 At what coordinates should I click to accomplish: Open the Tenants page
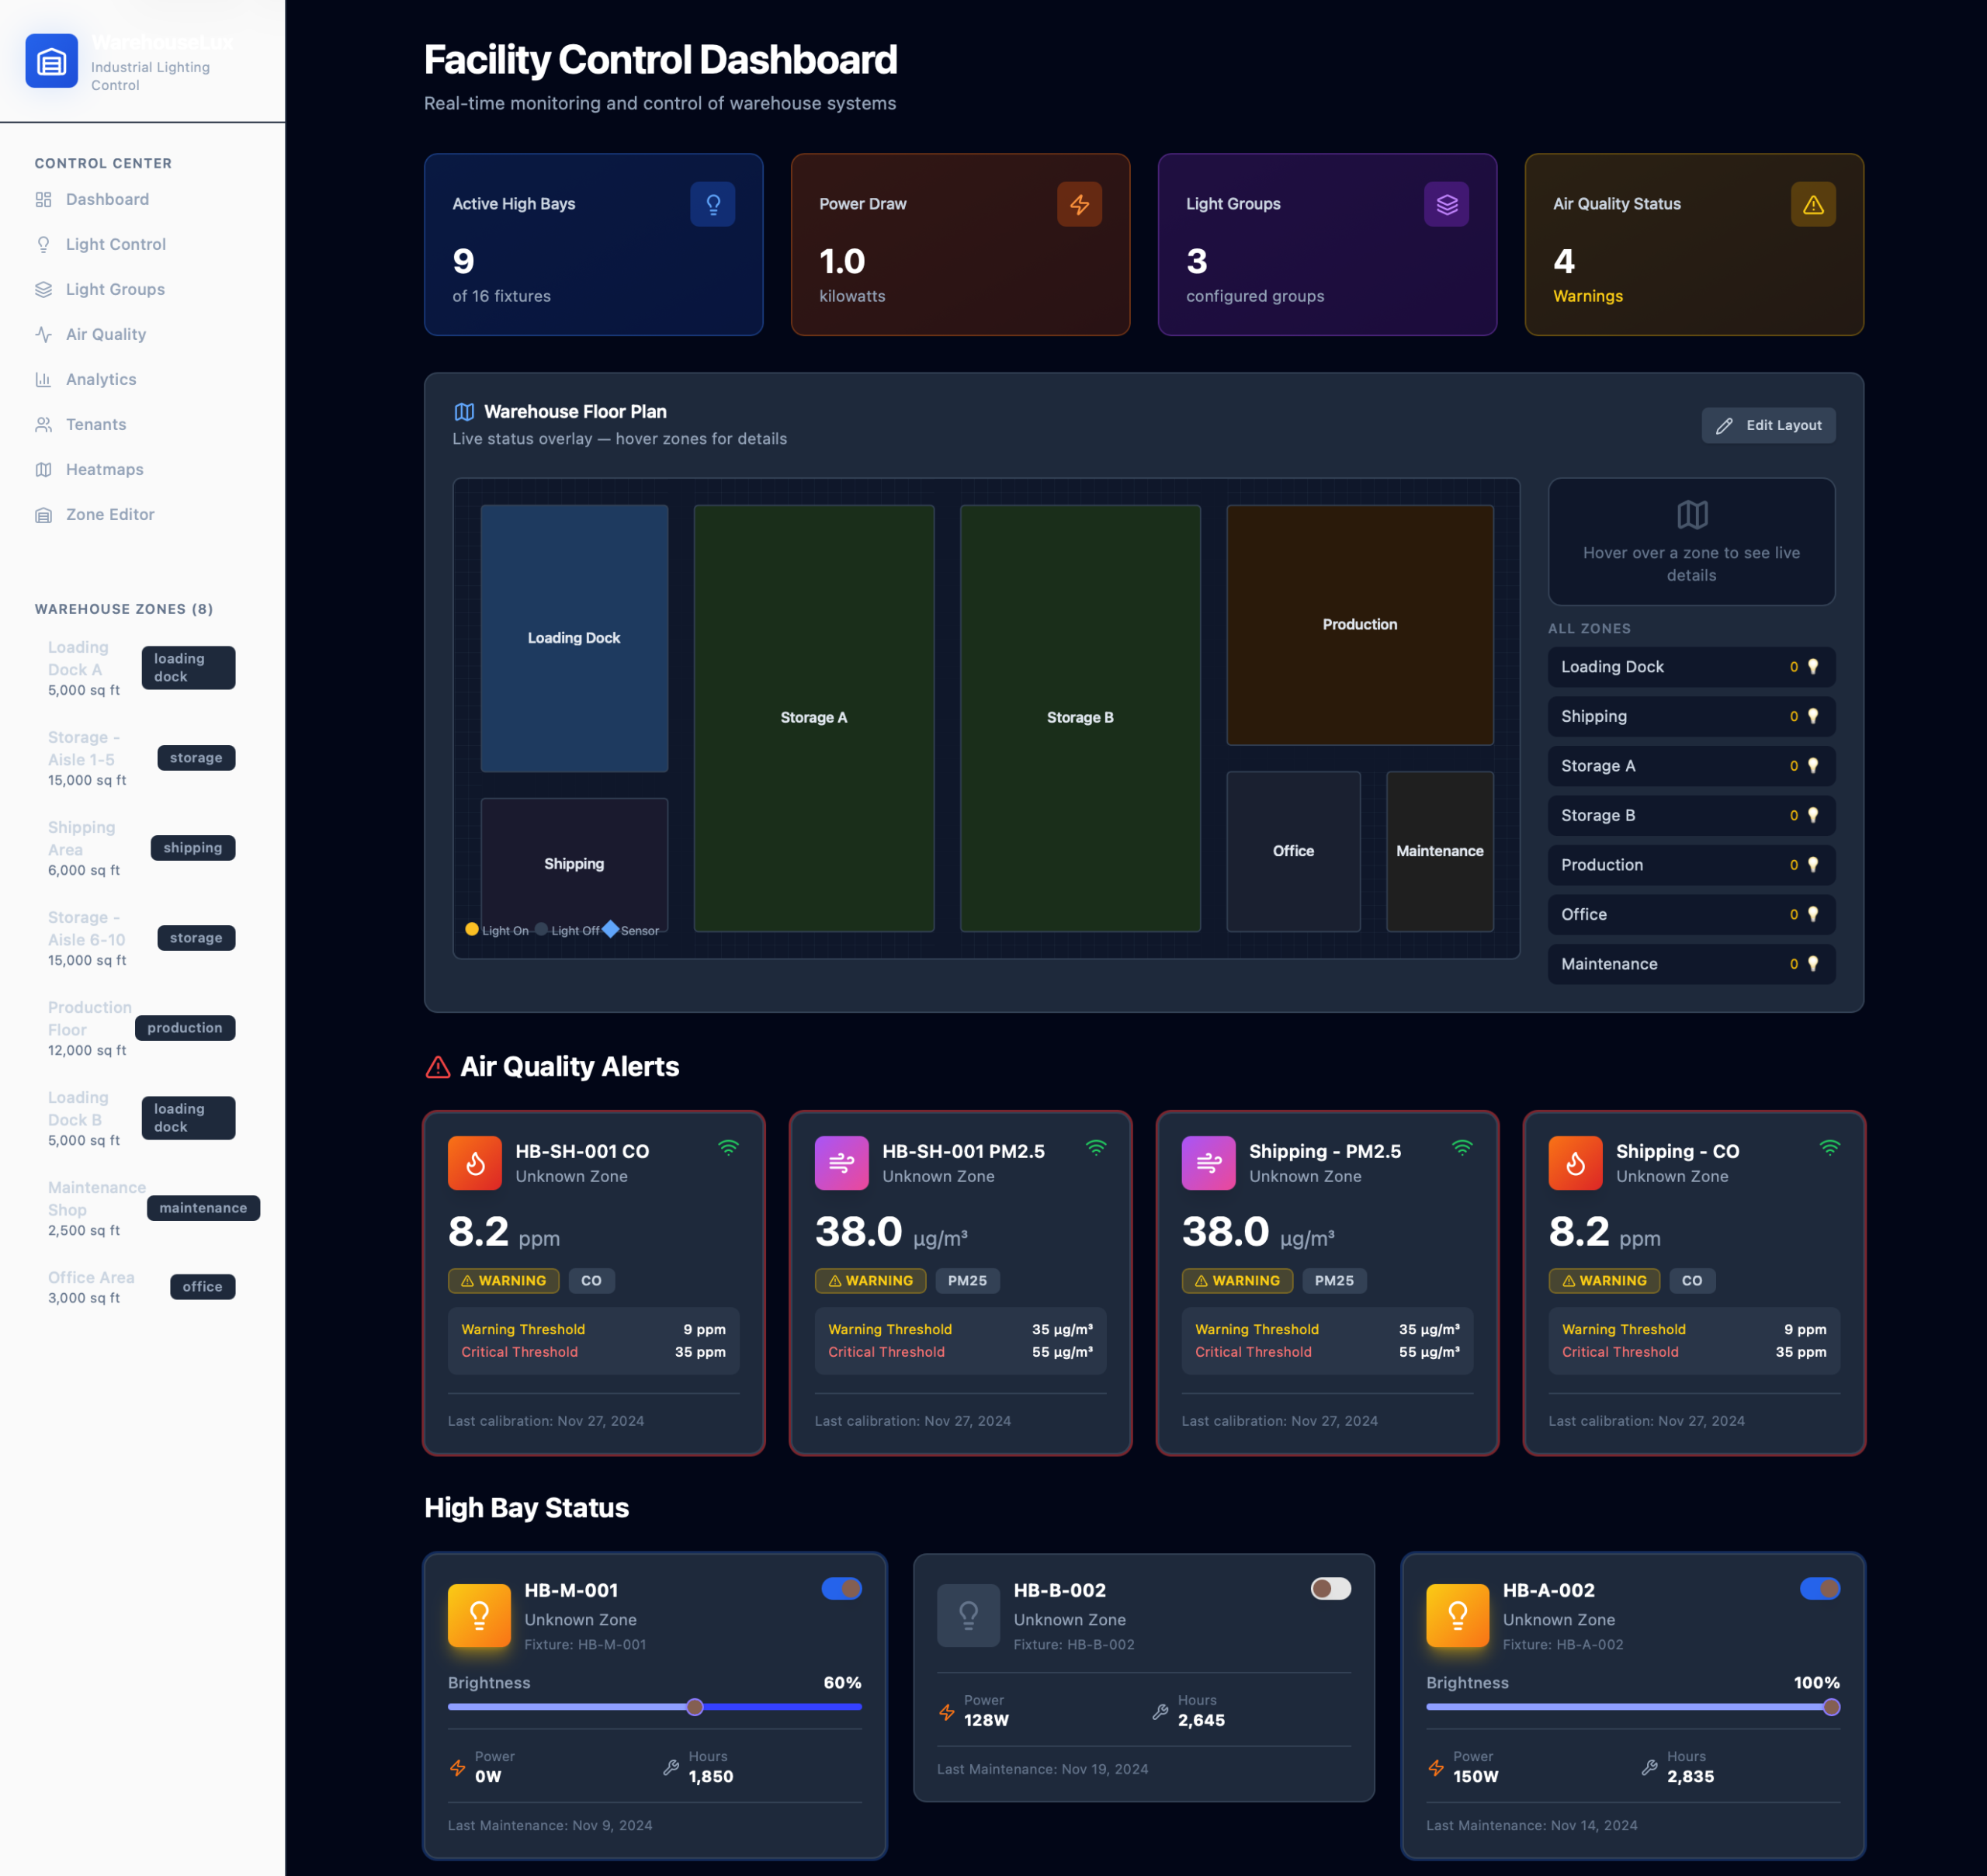coord(142,425)
